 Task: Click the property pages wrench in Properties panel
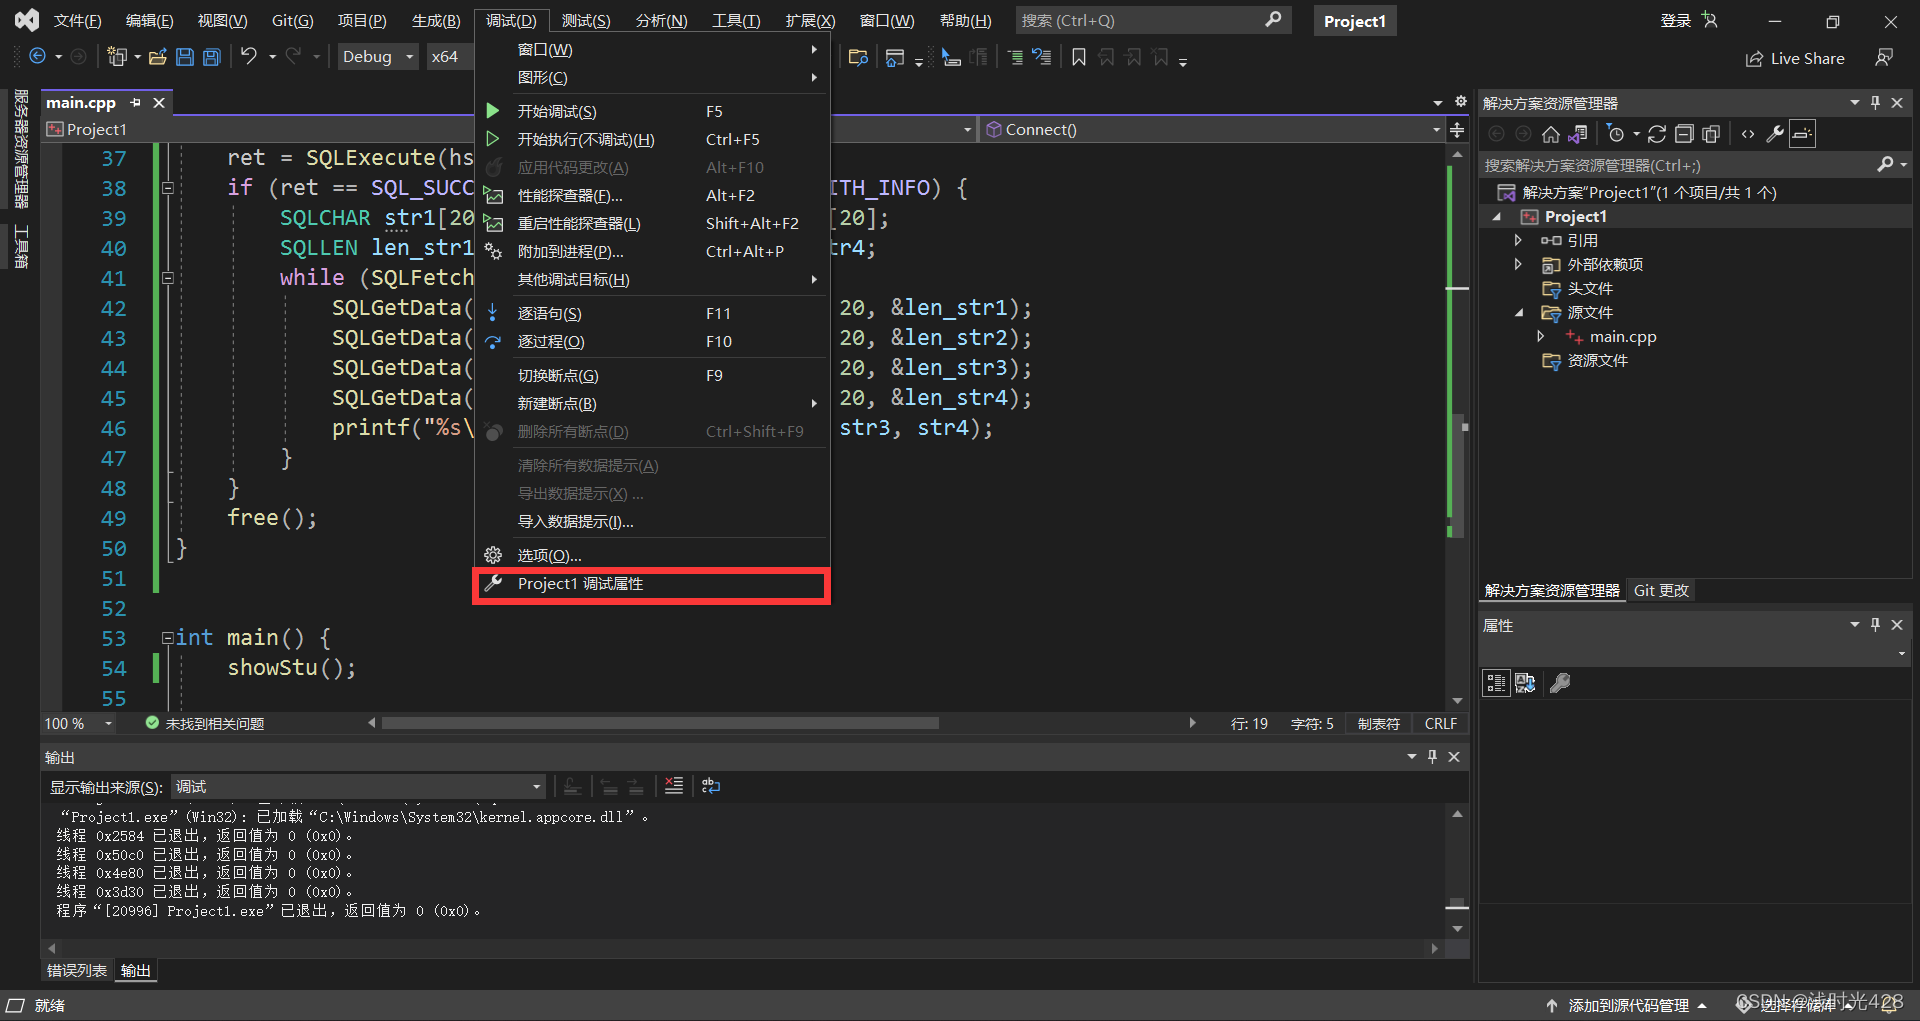1560,683
